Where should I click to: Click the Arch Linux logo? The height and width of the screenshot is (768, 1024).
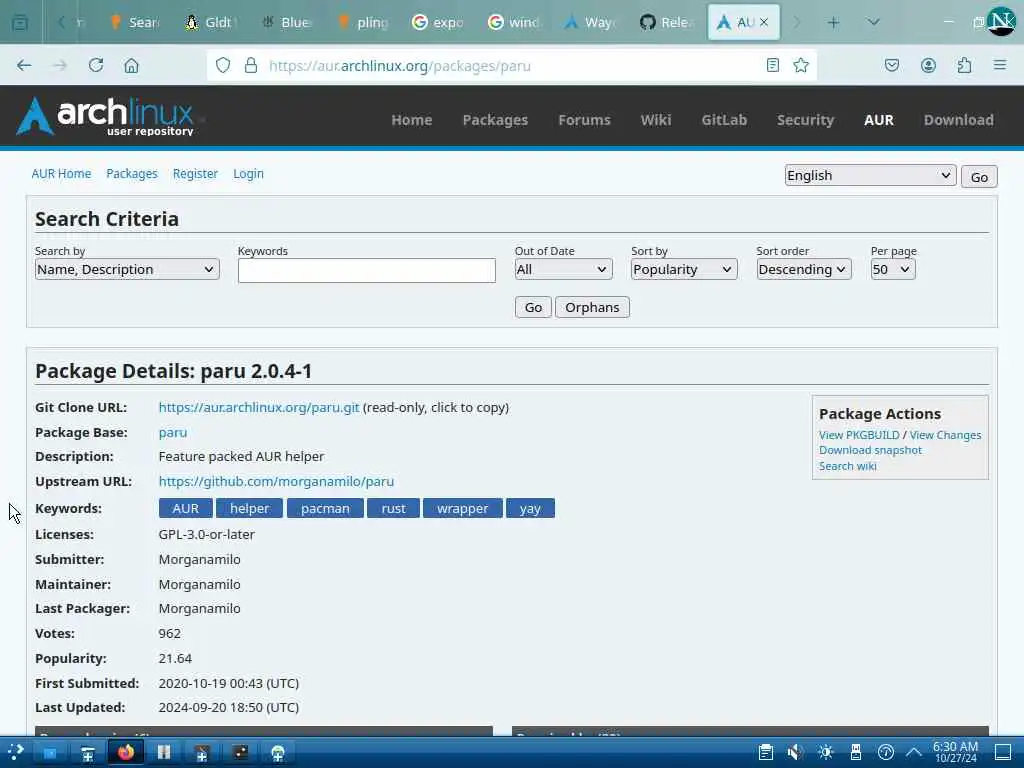[106, 116]
